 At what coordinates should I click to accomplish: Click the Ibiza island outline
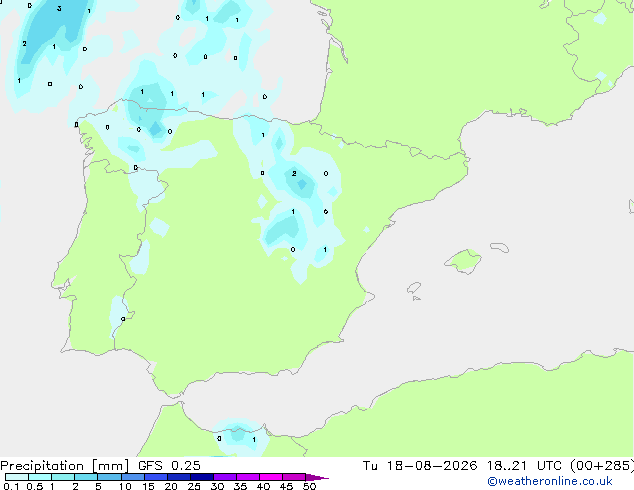(x=414, y=288)
